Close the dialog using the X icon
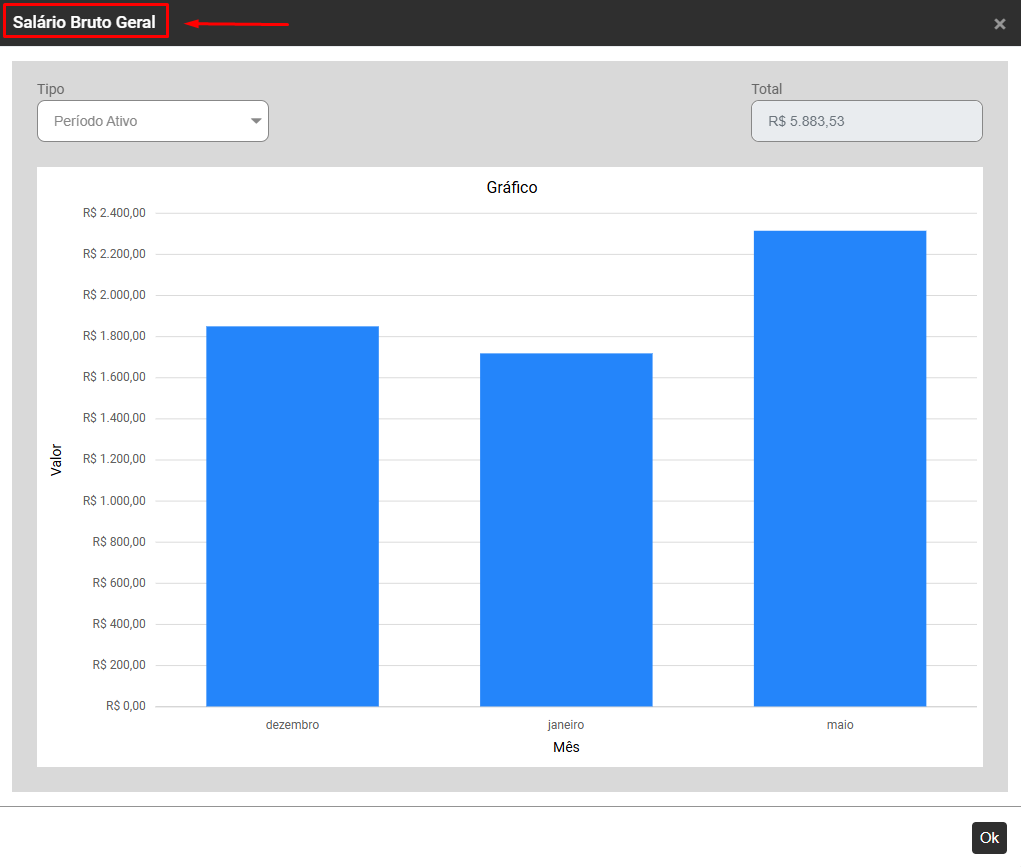The height and width of the screenshot is (867, 1021). pos(999,24)
